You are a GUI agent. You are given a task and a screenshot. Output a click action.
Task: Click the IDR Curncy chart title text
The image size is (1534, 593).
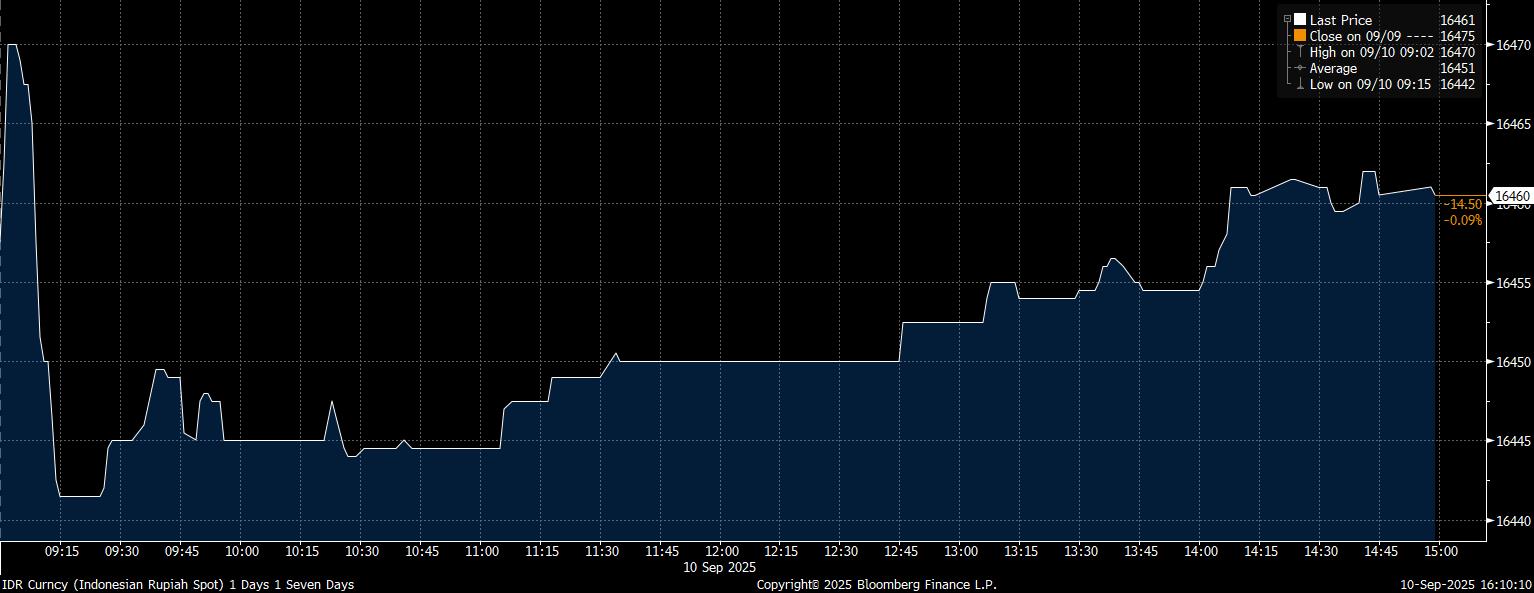point(177,584)
